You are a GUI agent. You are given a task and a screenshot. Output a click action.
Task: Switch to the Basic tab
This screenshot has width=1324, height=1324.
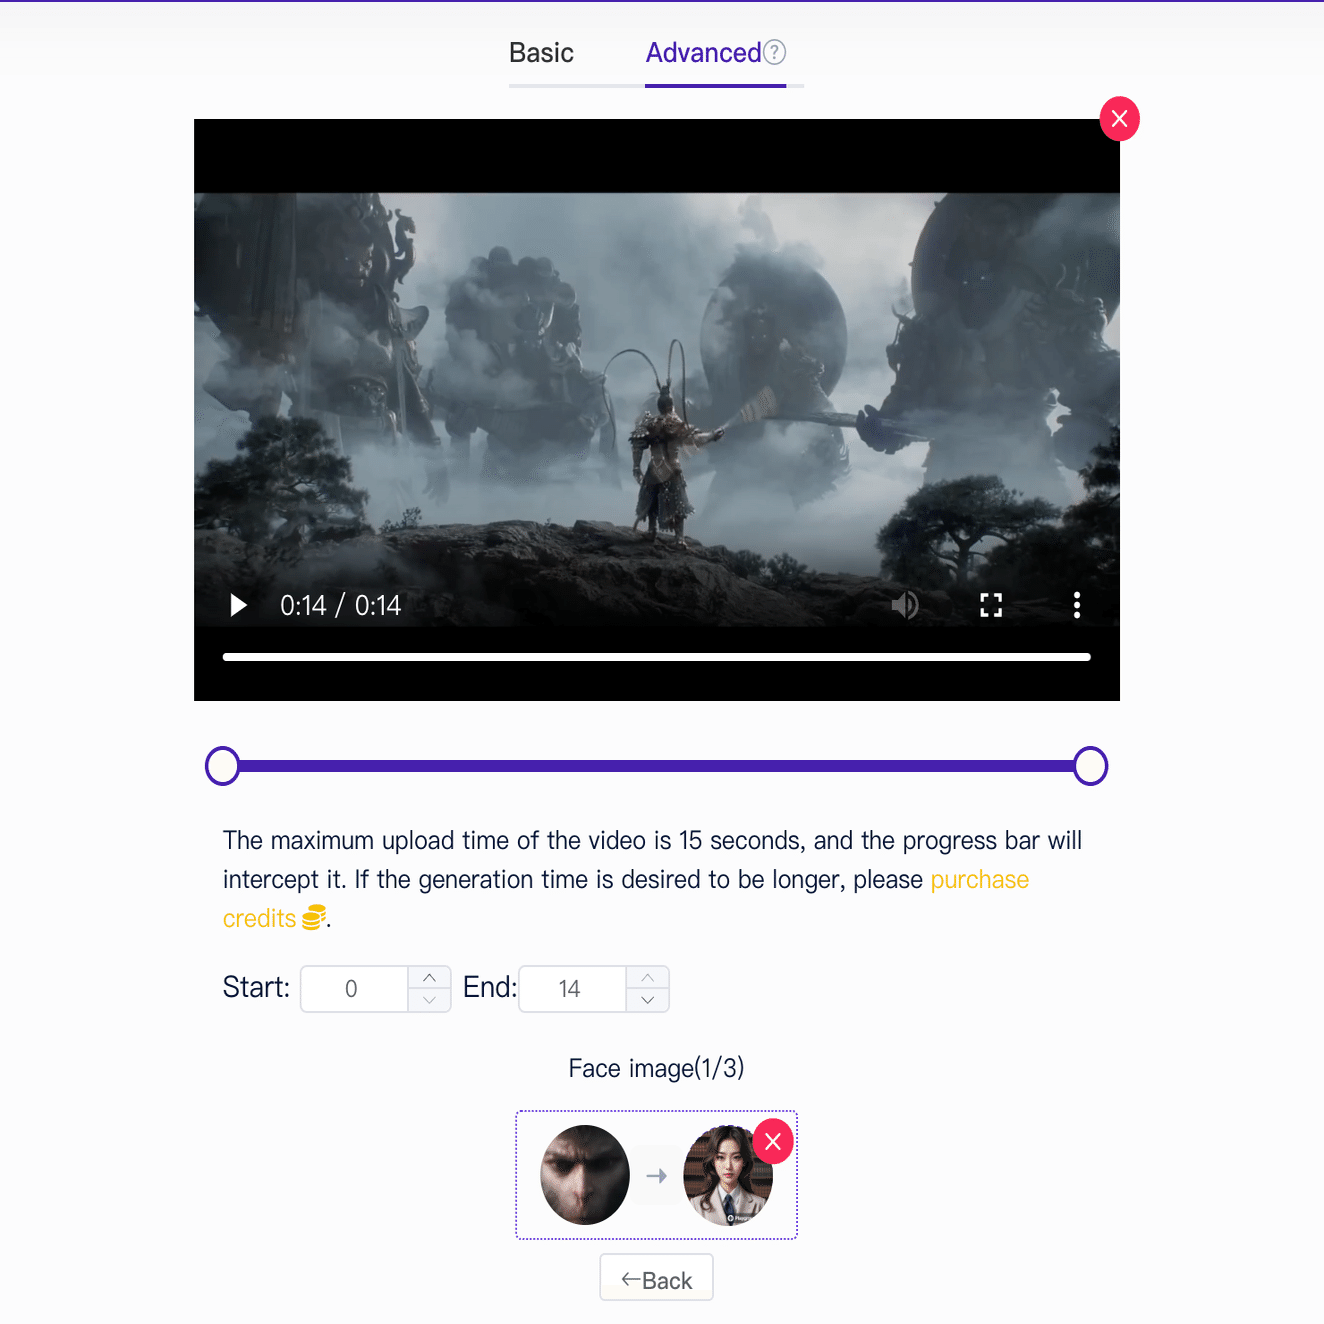click(541, 53)
